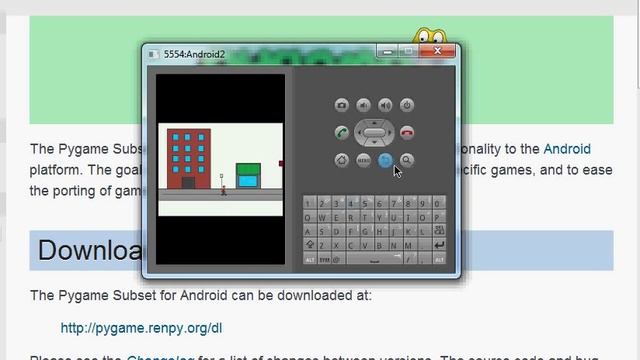
Task: Click the G key on emulator keyboard
Action: (367, 231)
